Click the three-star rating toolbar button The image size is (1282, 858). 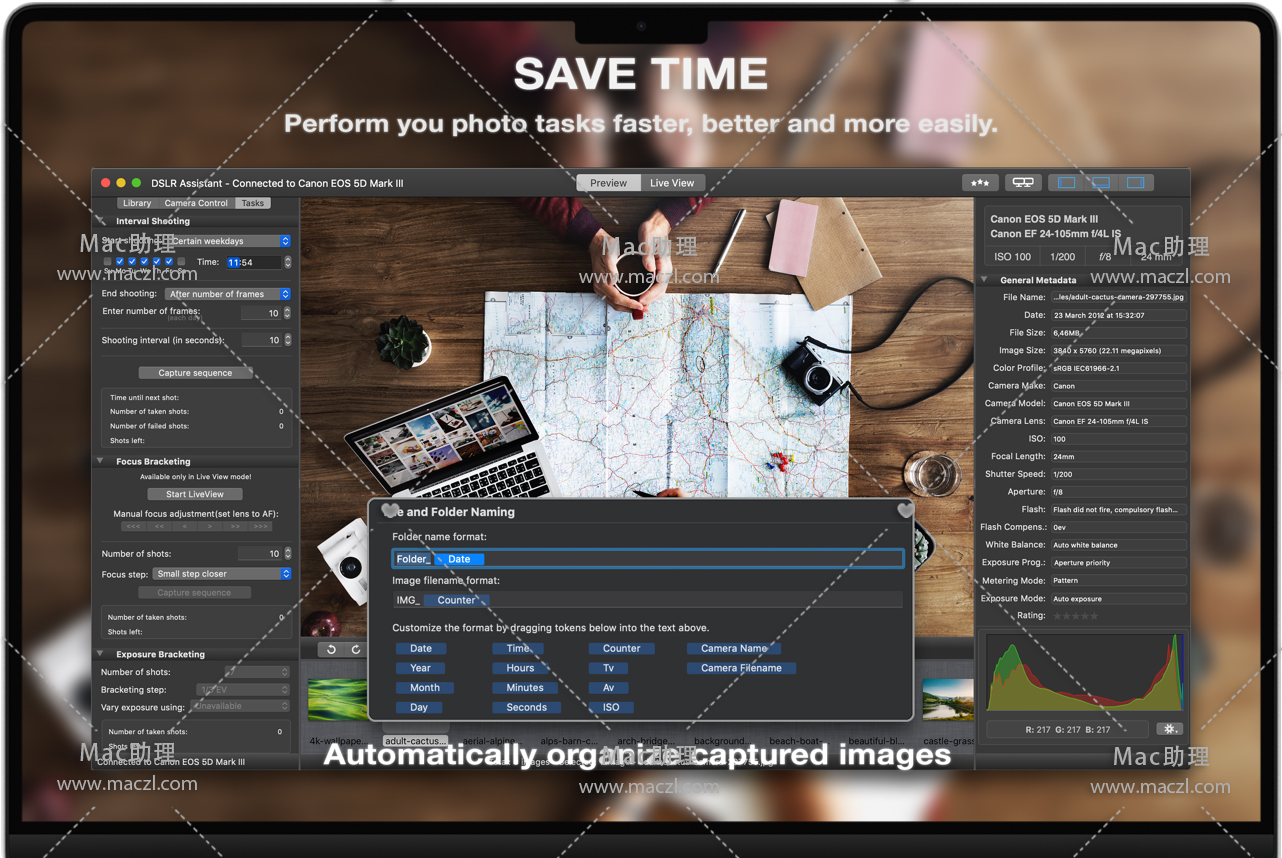[980, 183]
